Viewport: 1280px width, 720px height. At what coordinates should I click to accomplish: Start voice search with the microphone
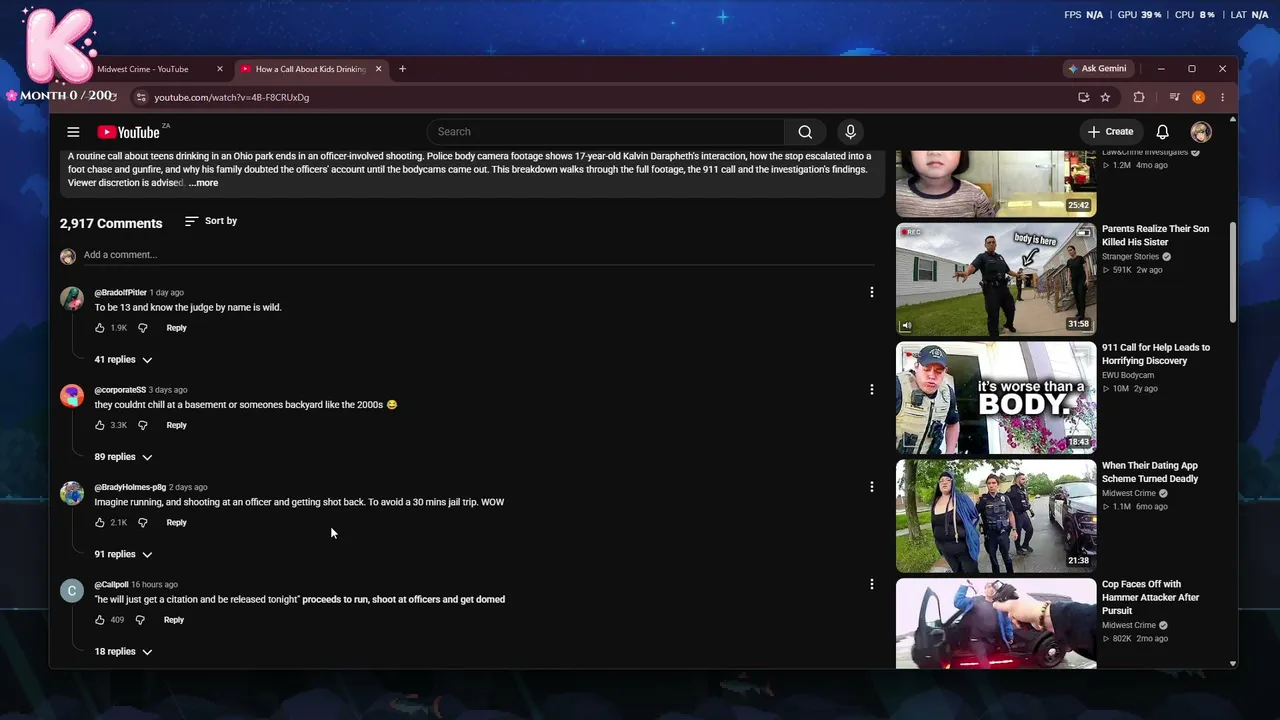(x=851, y=132)
